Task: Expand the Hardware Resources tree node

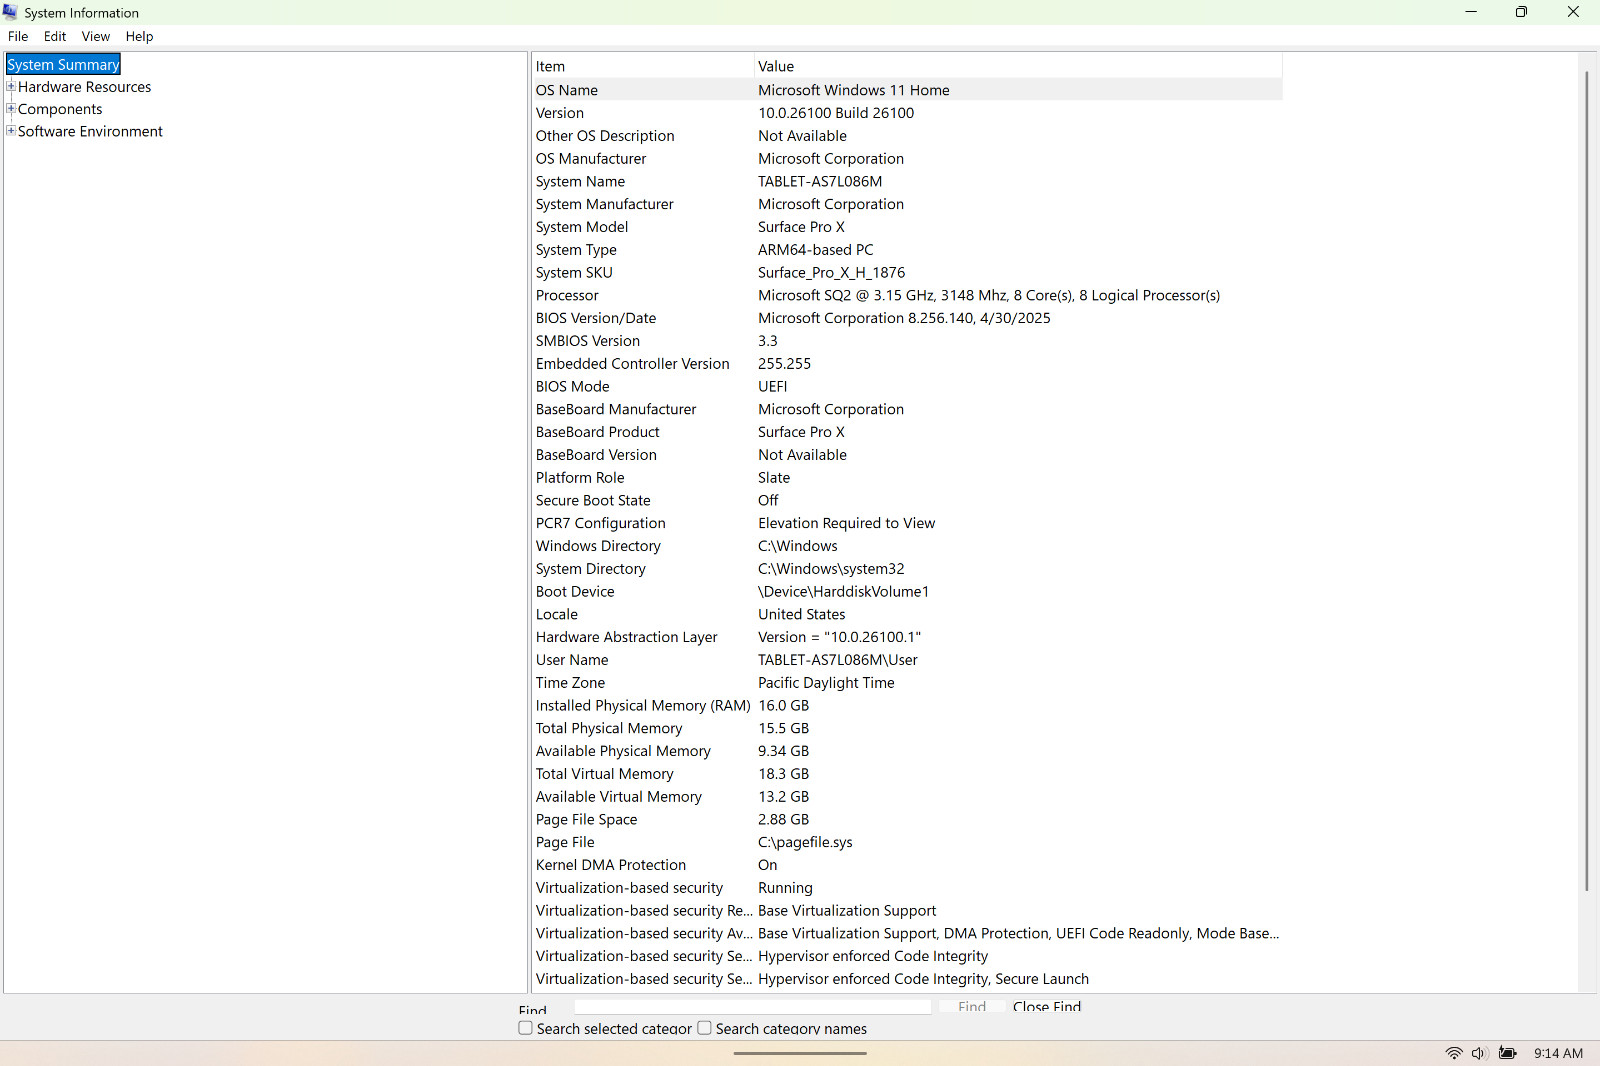Action: 11,86
